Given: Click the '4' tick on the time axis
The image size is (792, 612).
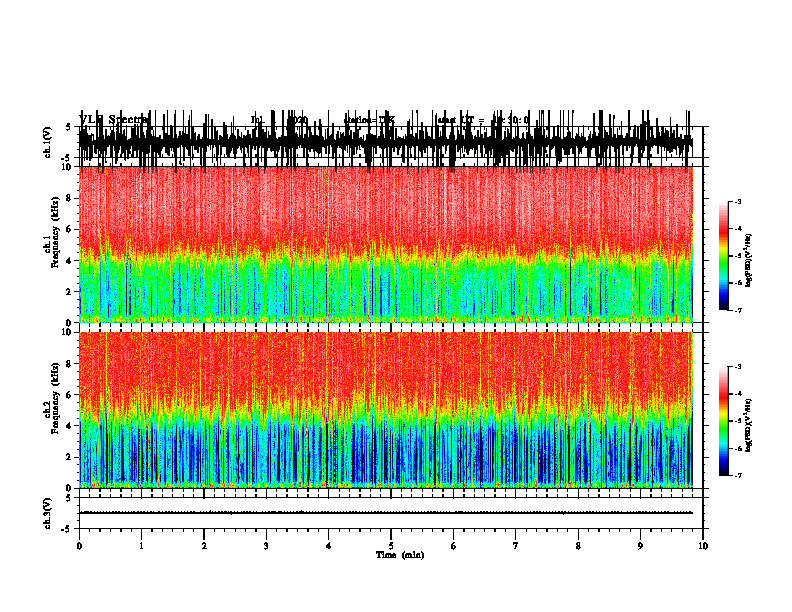Looking at the screenshot, I should [328, 546].
